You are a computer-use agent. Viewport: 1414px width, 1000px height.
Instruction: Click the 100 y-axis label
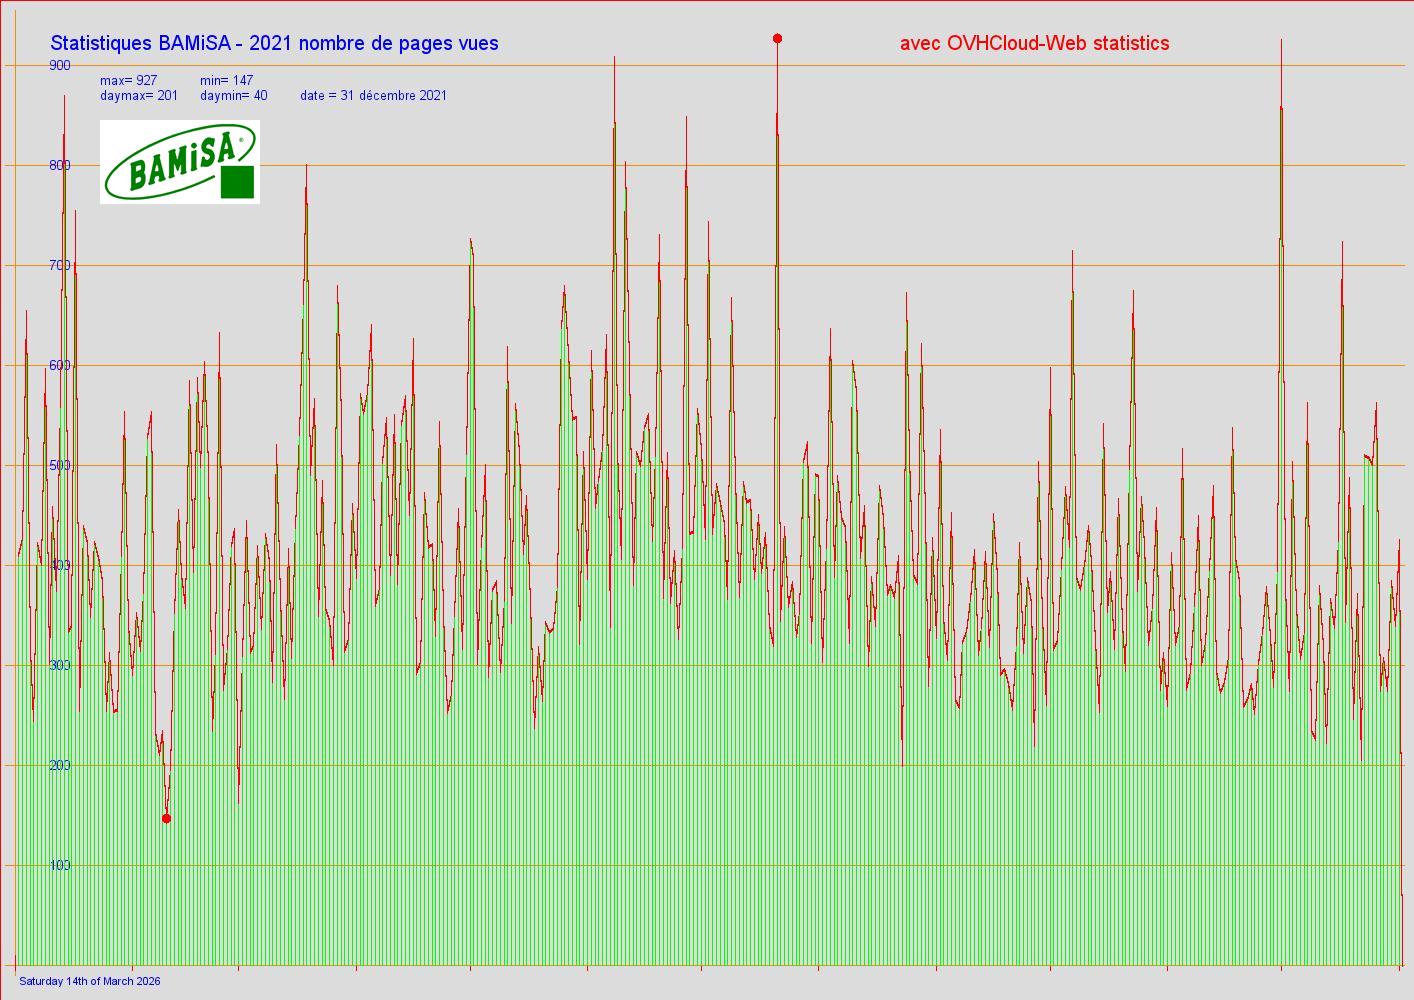[60, 865]
